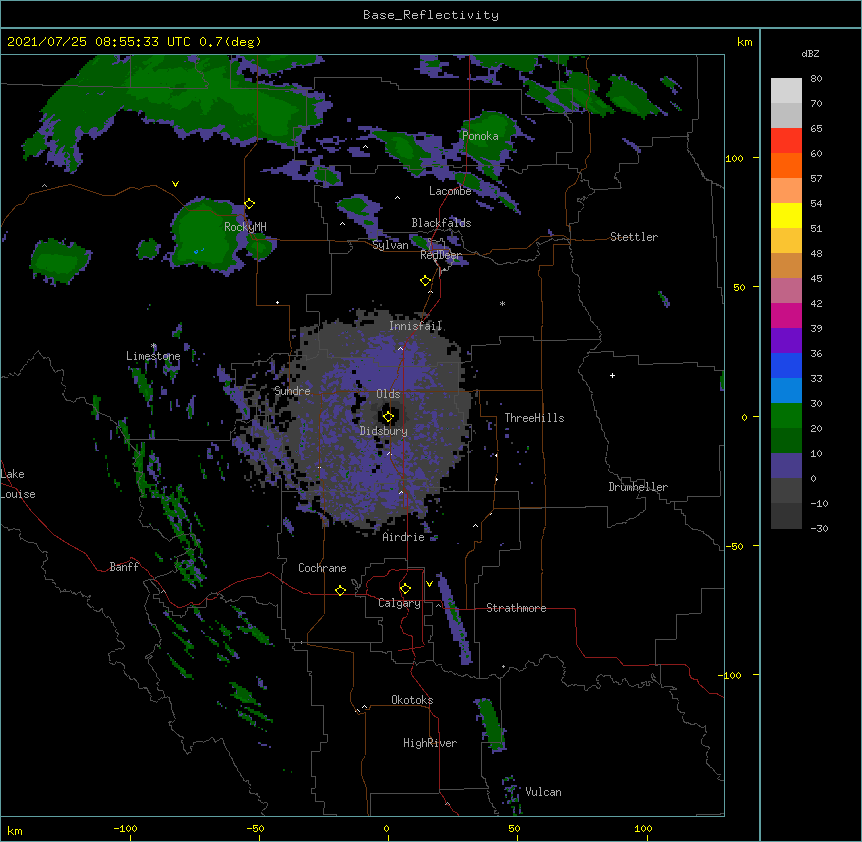Select the yellow diamond marker south of RedDeer
The height and width of the screenshot is (842, 862).
(426, 281)
